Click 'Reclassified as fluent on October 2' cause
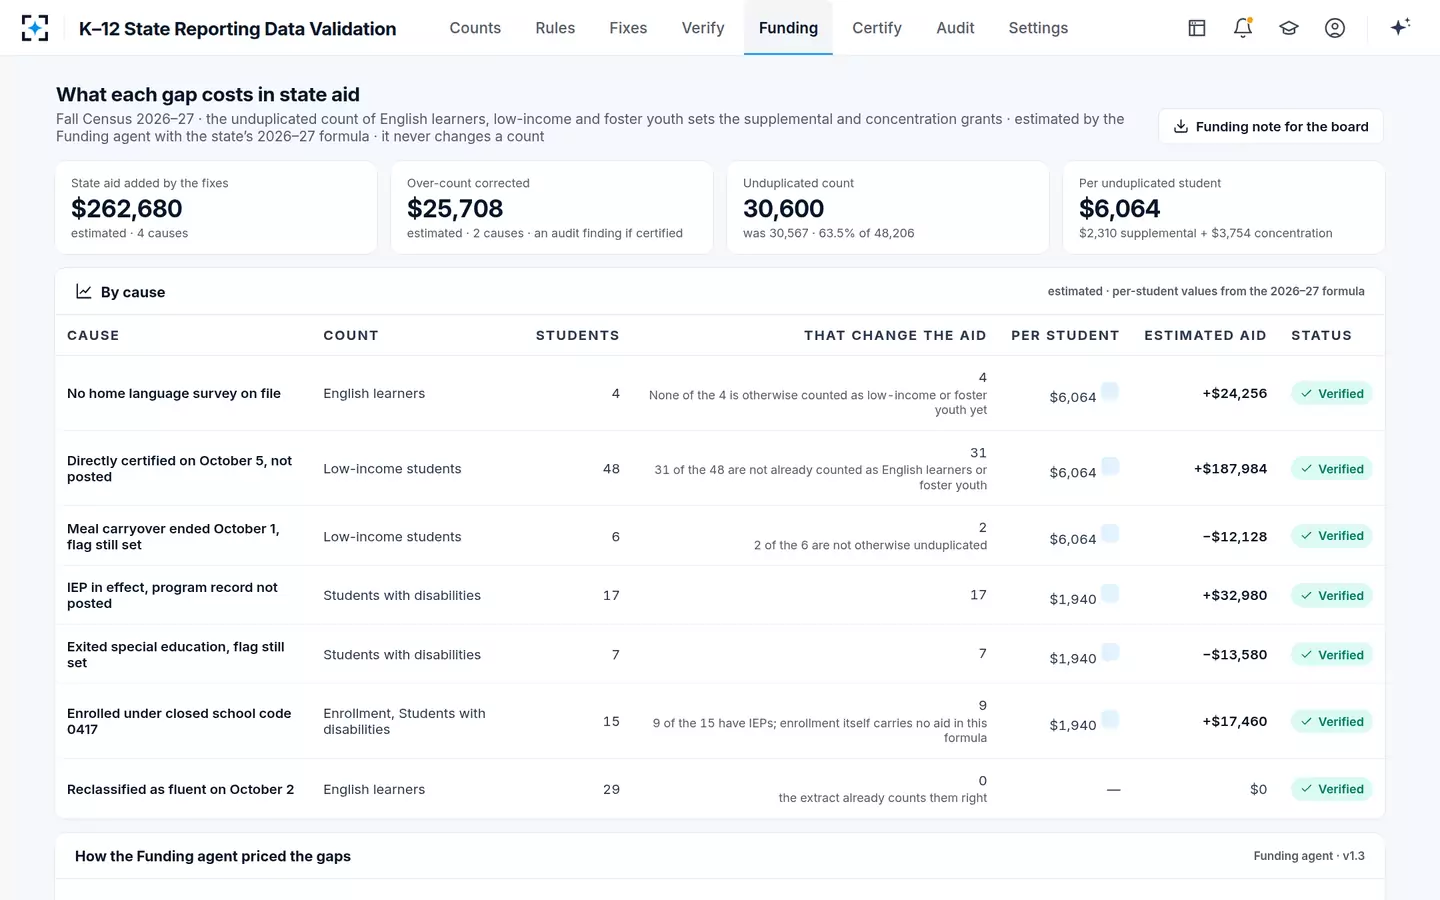This screenshot has width=1440, height=900. coord(180,789)
